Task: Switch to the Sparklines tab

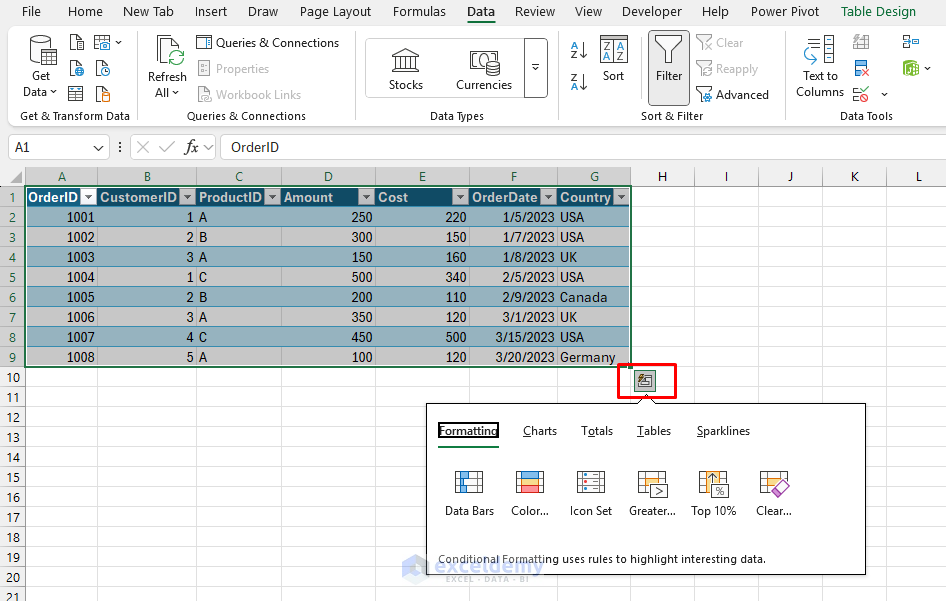Action: [723, 431]
